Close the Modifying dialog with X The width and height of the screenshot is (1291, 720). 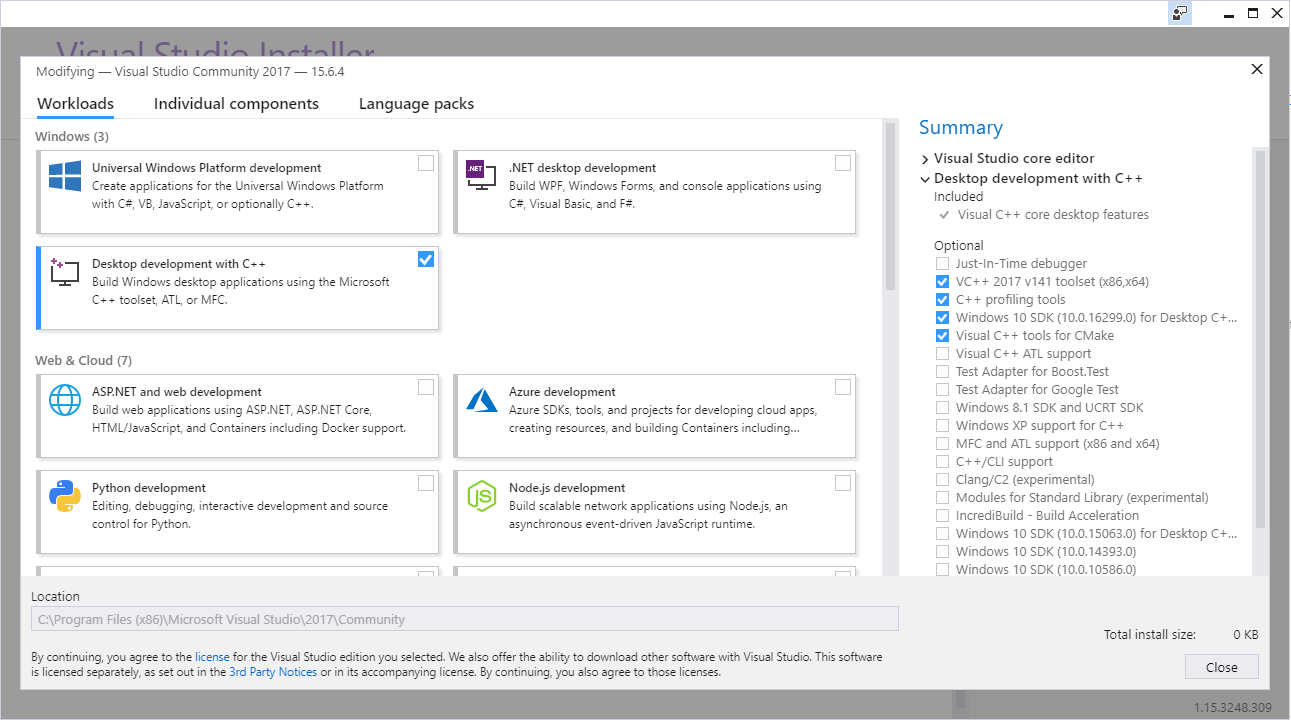1257,69
